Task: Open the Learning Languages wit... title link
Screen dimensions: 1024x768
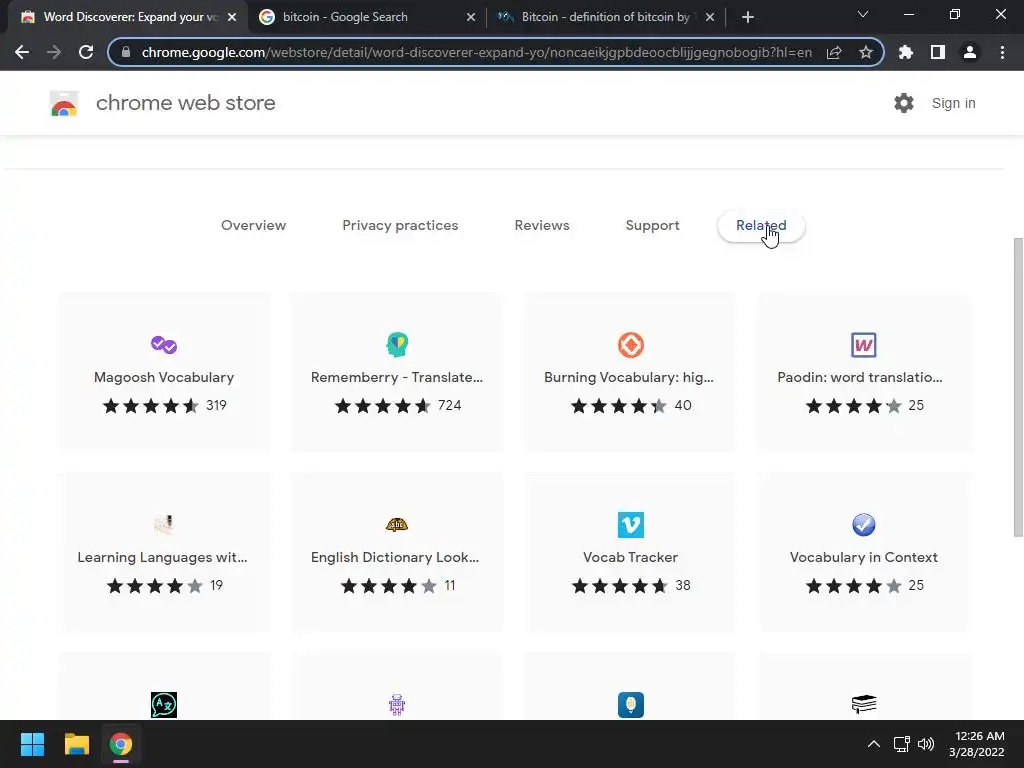Action: (x=163, y=557)
